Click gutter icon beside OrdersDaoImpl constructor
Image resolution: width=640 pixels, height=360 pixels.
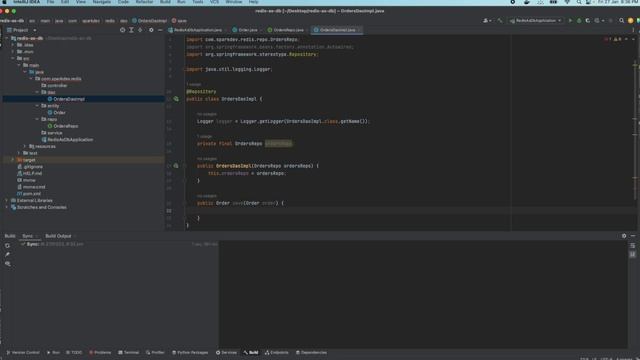tap(176, 166)
